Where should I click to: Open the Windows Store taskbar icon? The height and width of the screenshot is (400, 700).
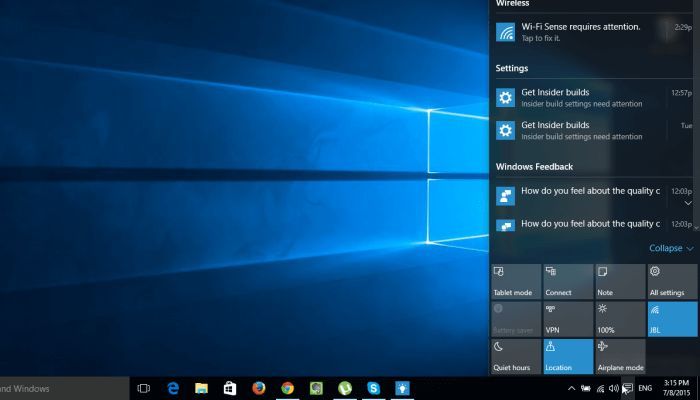[229, 388]
